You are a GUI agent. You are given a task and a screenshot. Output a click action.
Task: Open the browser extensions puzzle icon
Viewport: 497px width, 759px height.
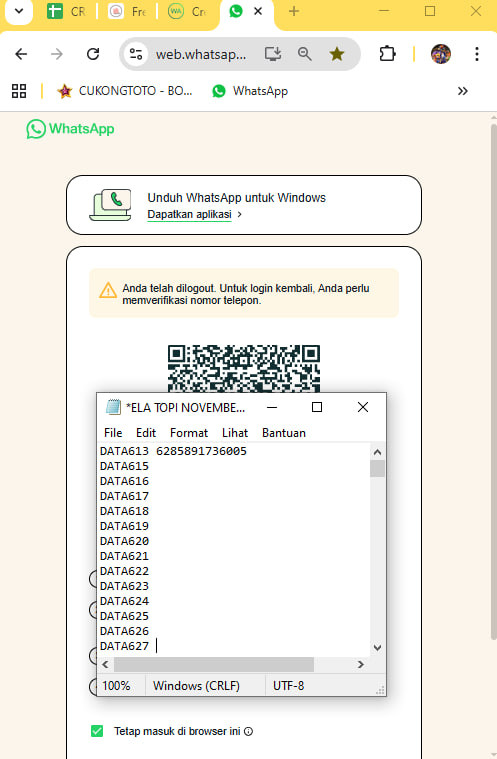(x=387, y=54)
